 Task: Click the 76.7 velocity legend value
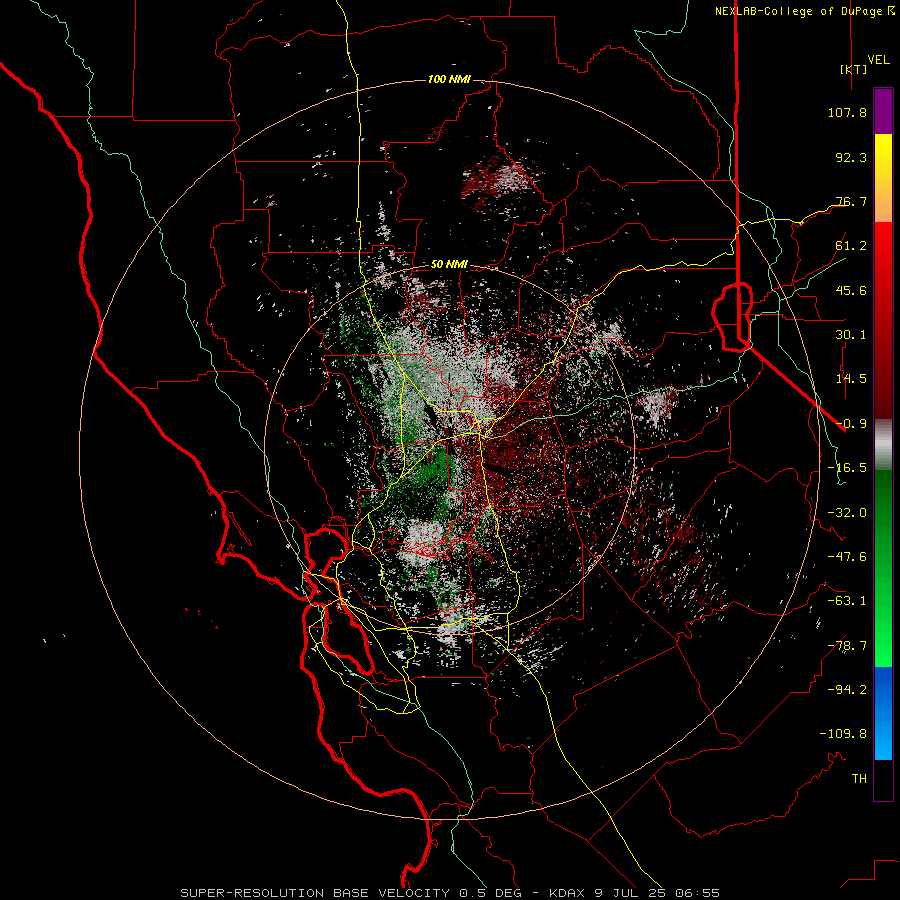coord(851,201)
